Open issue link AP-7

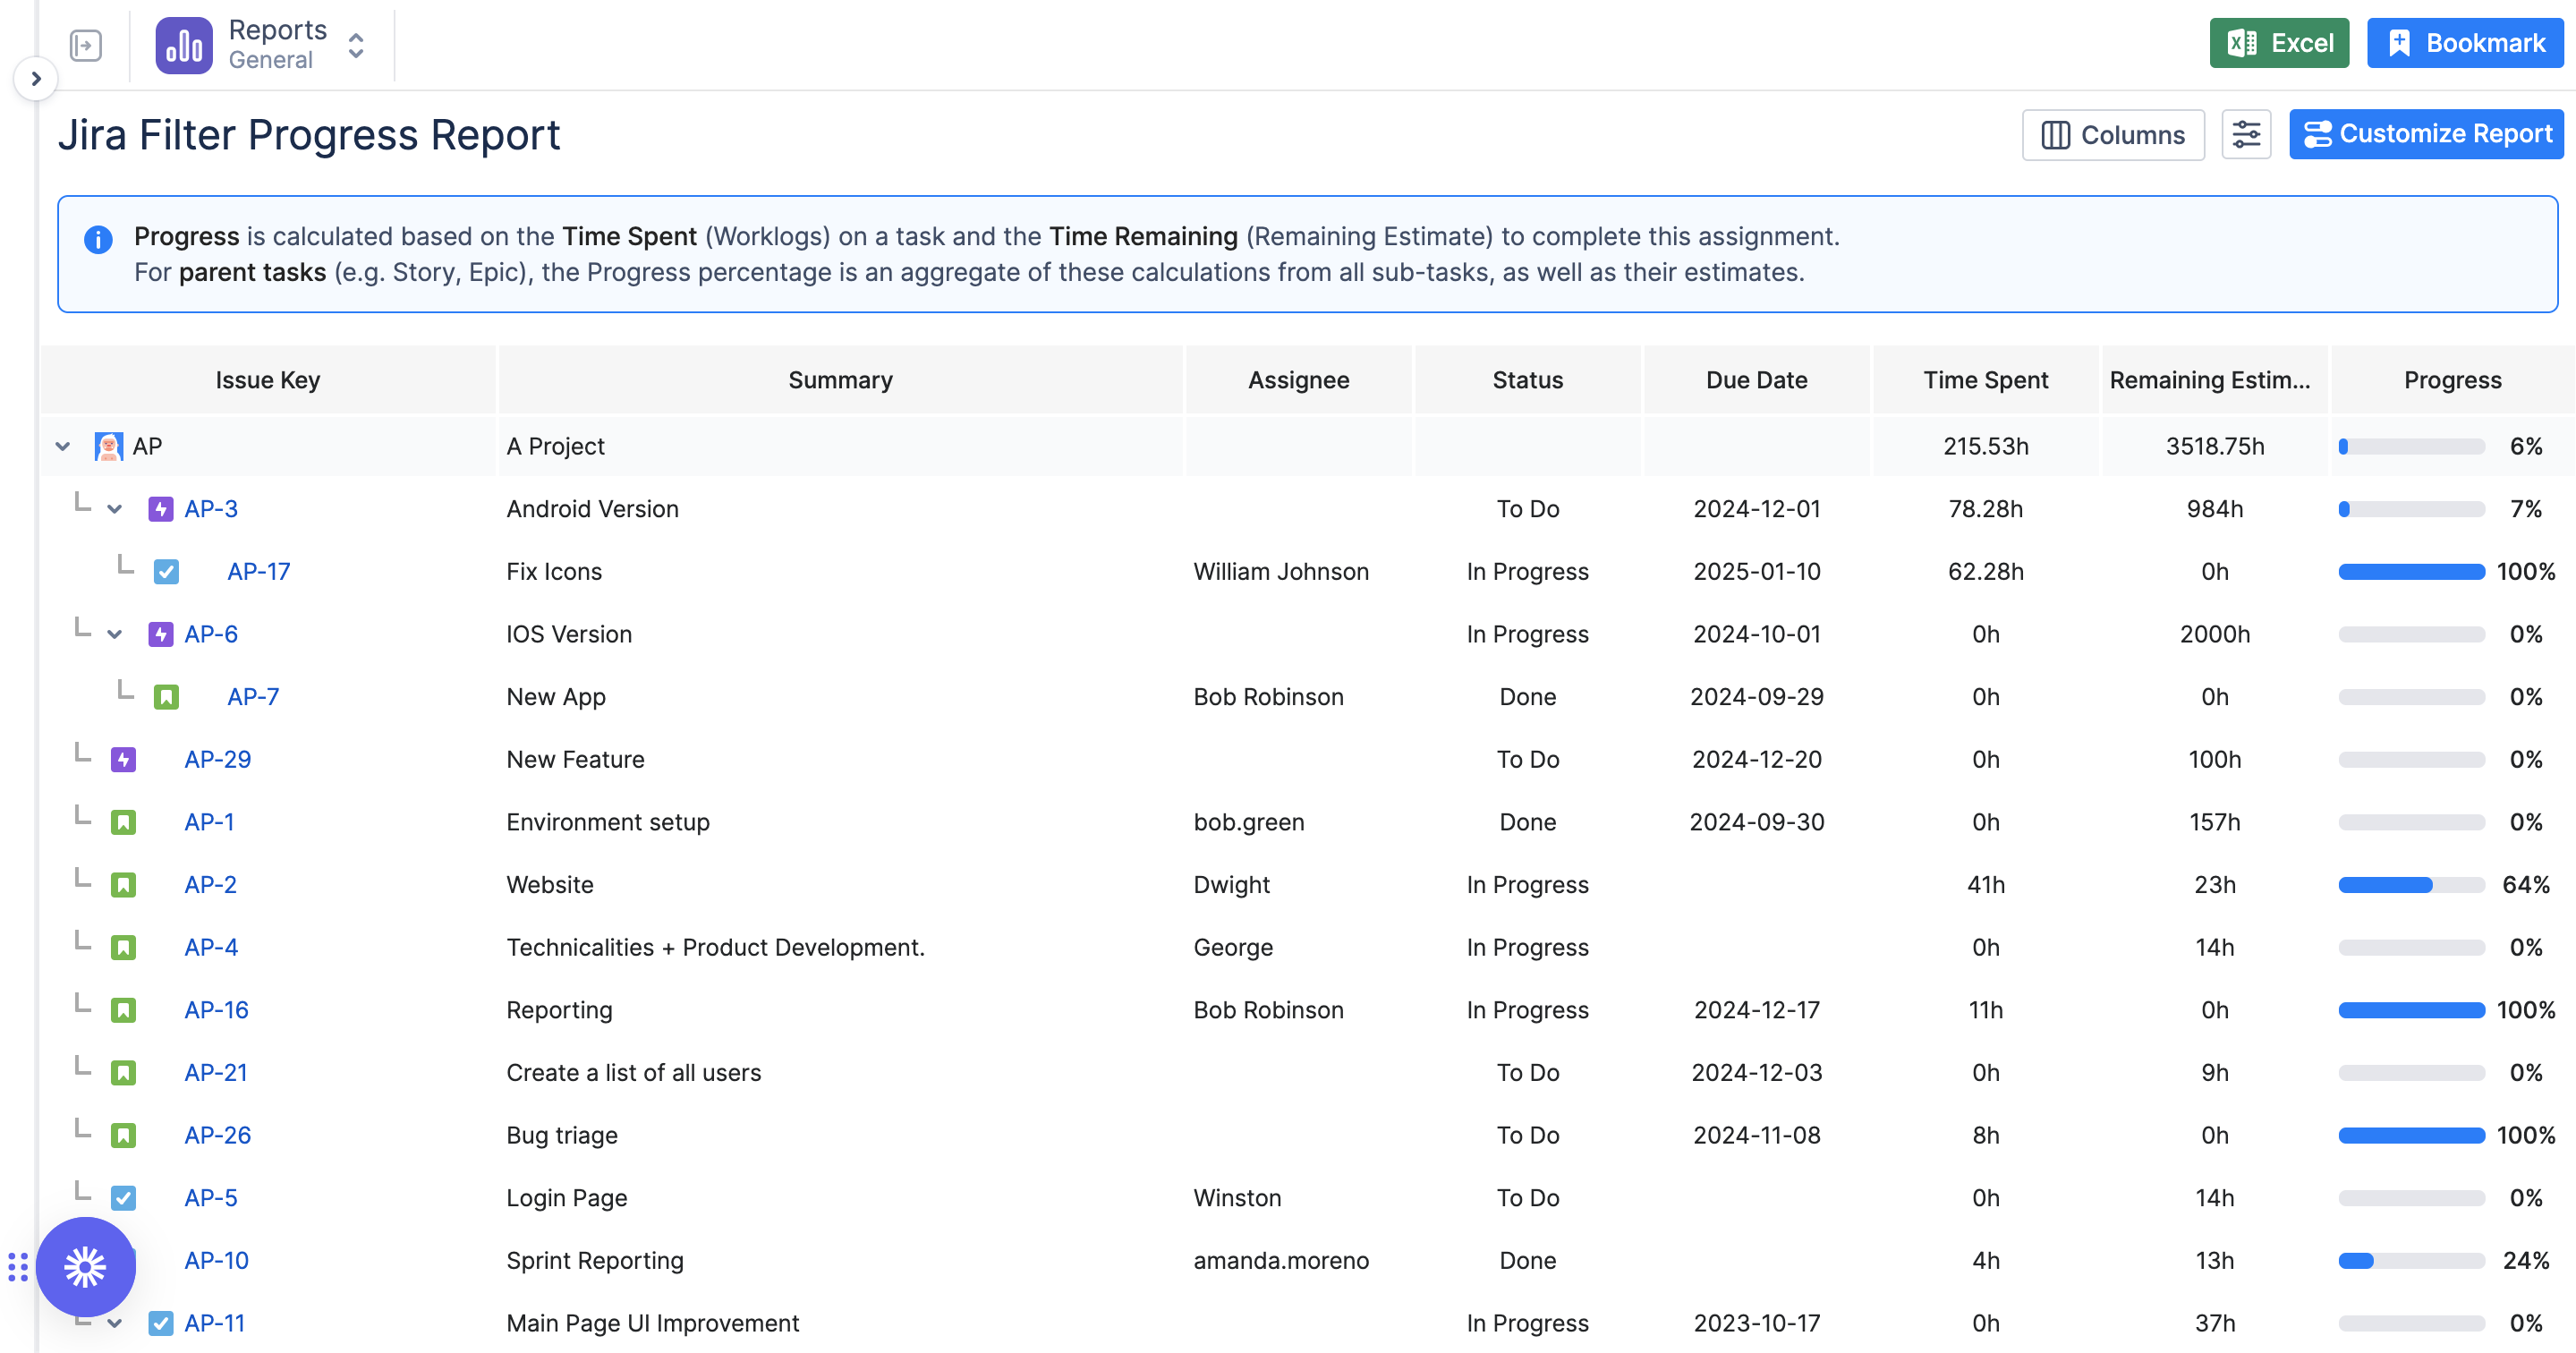click(253, 697)
